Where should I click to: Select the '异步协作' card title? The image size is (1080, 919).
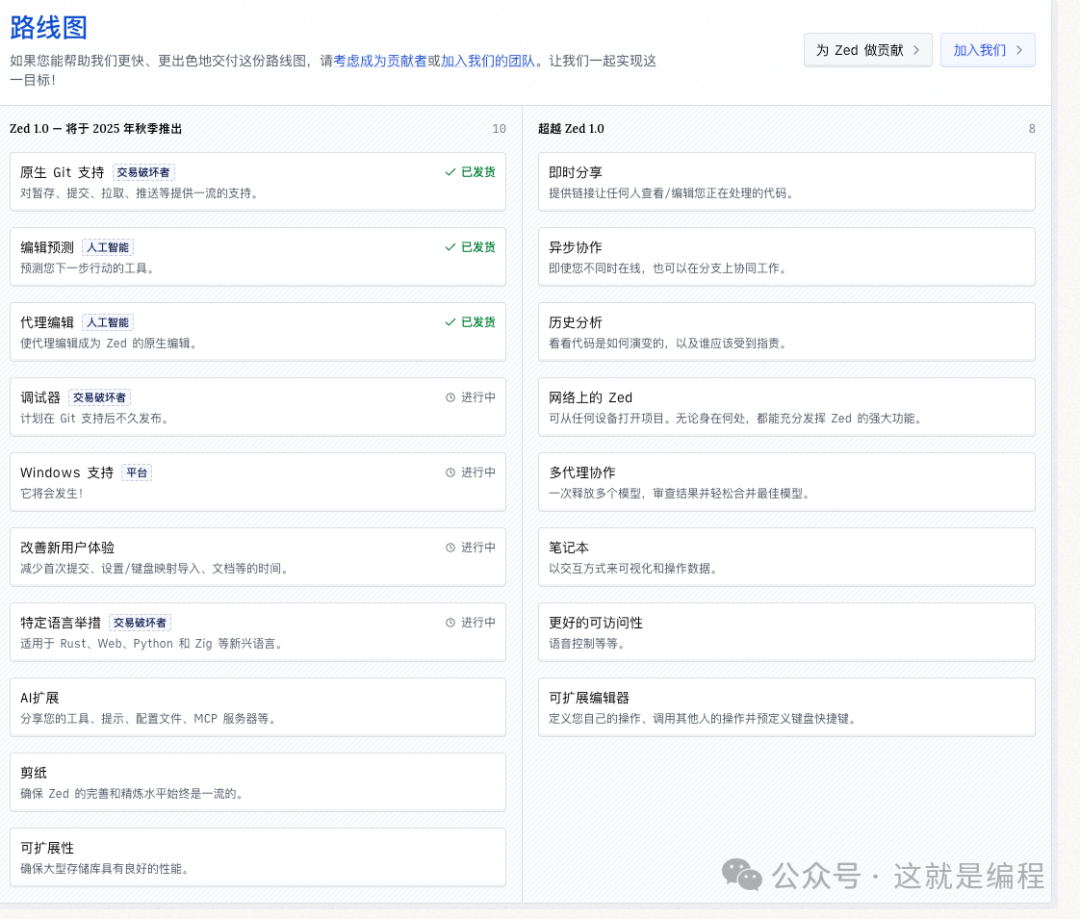click(575, 247)
